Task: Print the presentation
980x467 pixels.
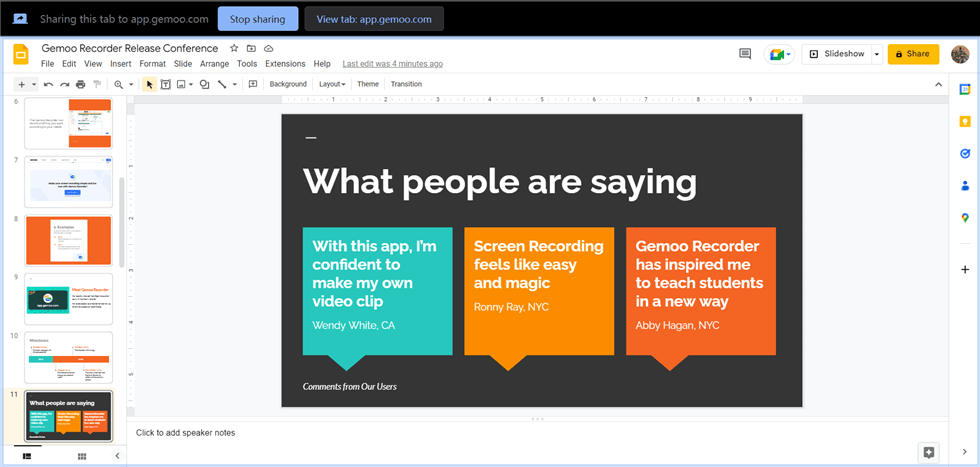Action: [81, 84]
